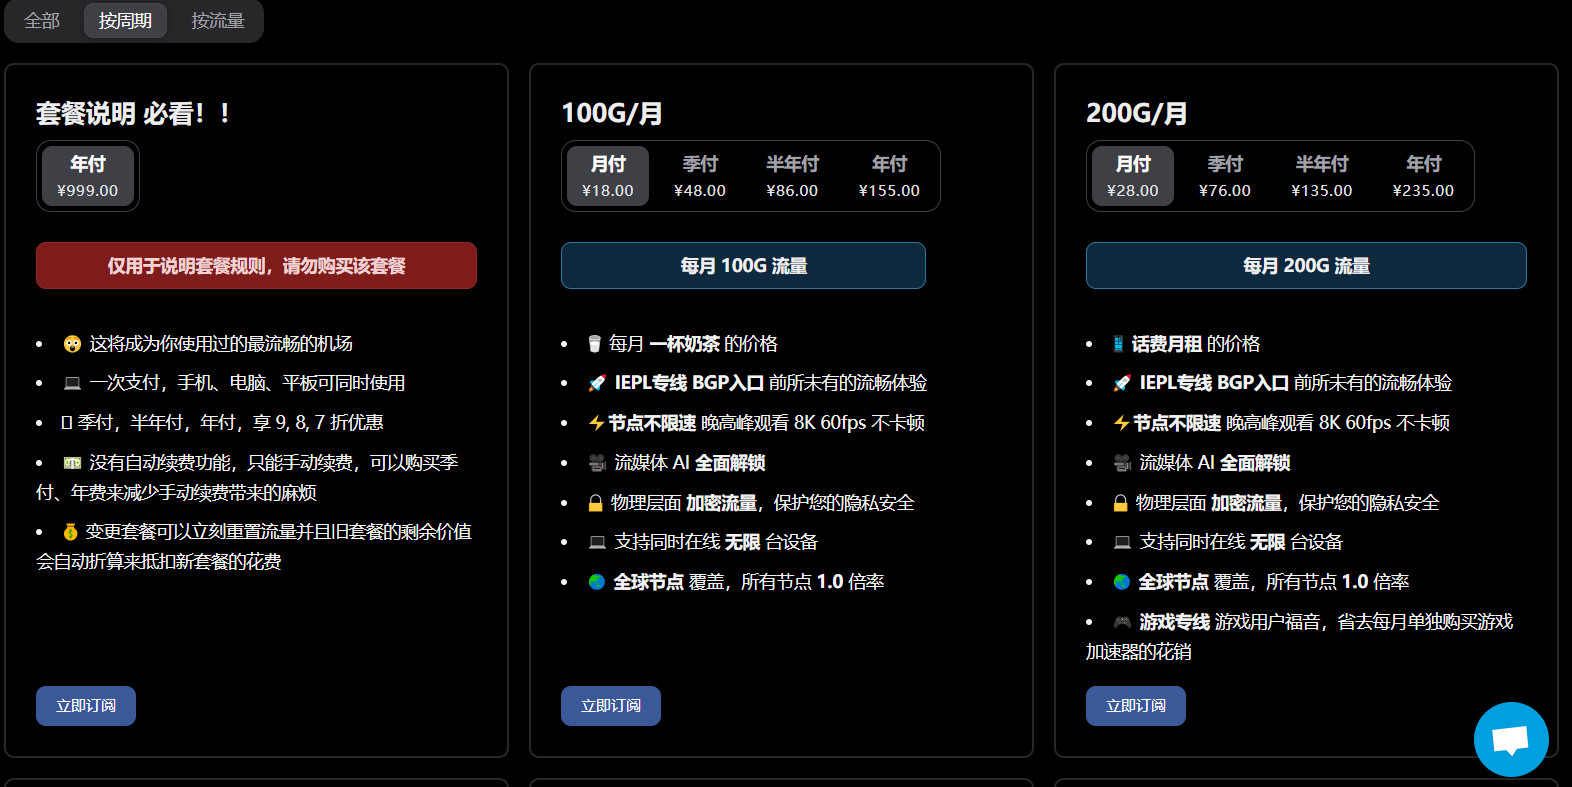Select 季付 ¥76.00 for 200G plan

1225,176
